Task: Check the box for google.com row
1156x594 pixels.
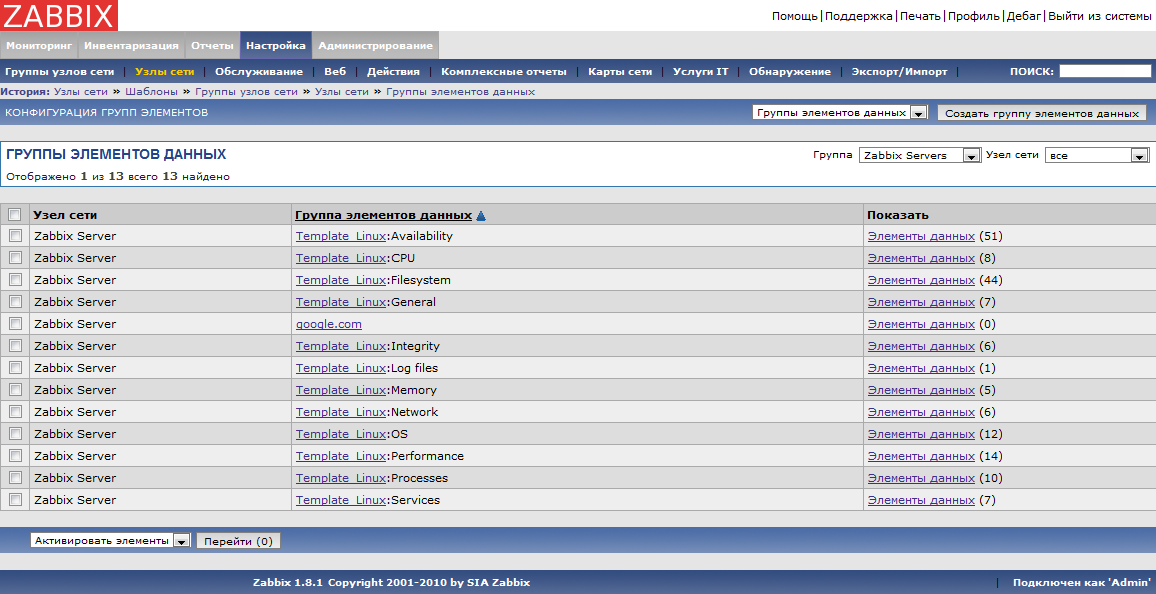Action: coord(15,324)
